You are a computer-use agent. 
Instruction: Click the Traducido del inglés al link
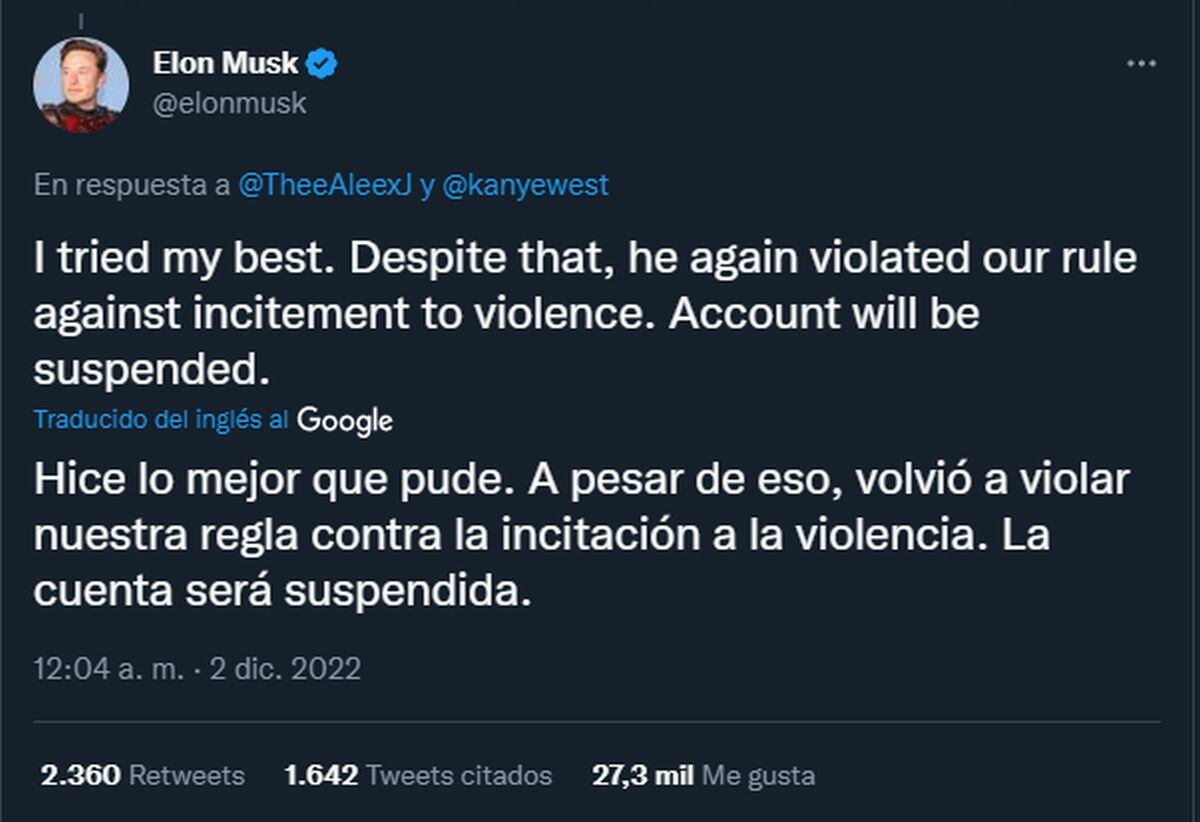163,421
